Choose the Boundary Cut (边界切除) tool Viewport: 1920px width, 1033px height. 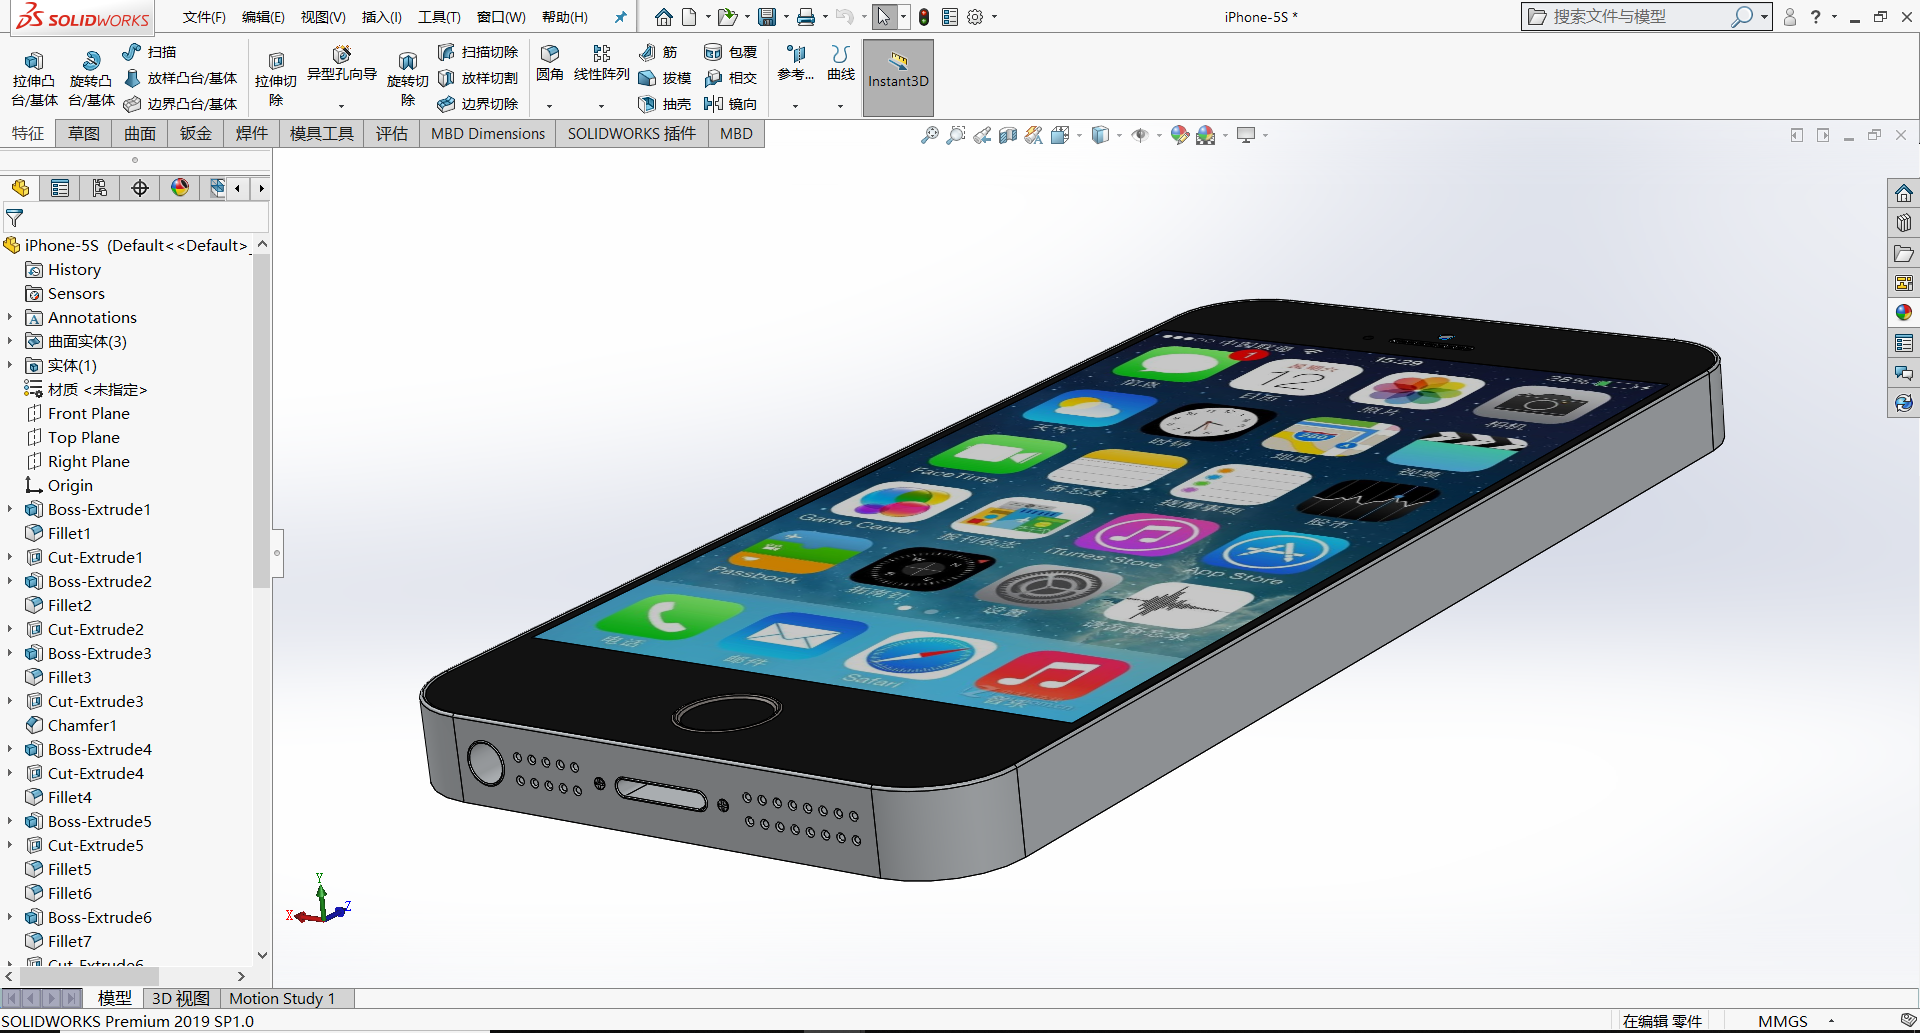point(478,104)
